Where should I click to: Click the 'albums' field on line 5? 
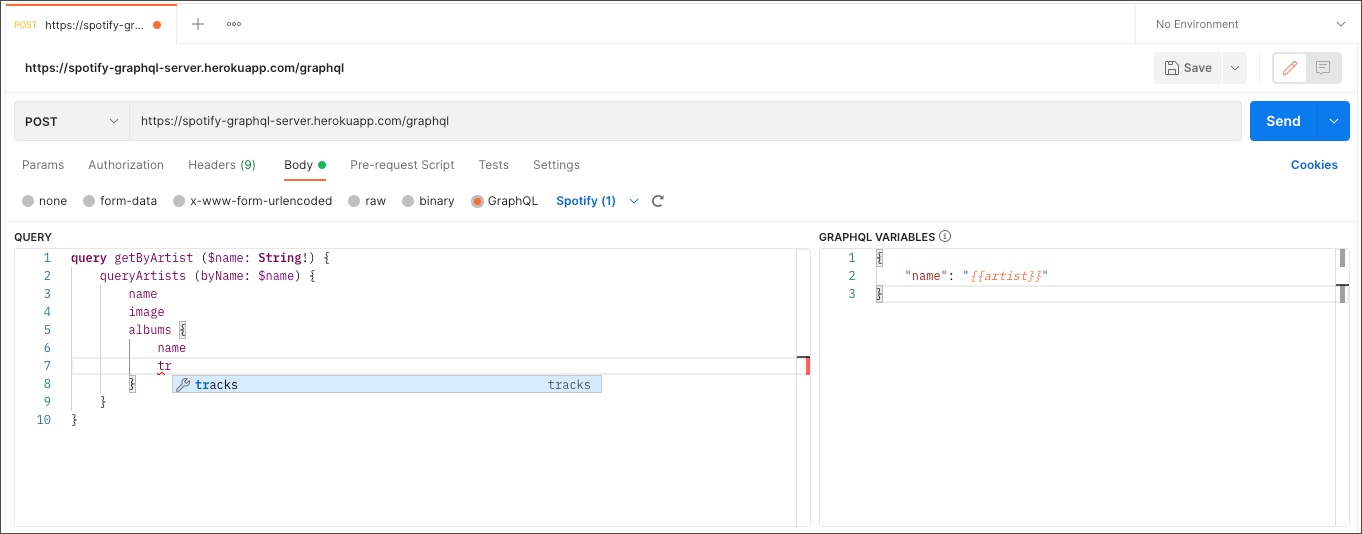coord(150,330)
